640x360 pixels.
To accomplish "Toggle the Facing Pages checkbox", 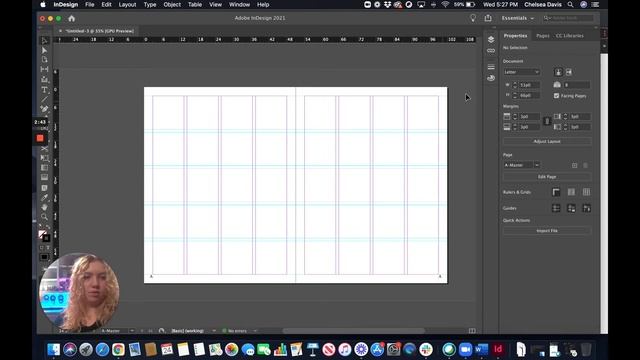I will (x=556, y=96).
